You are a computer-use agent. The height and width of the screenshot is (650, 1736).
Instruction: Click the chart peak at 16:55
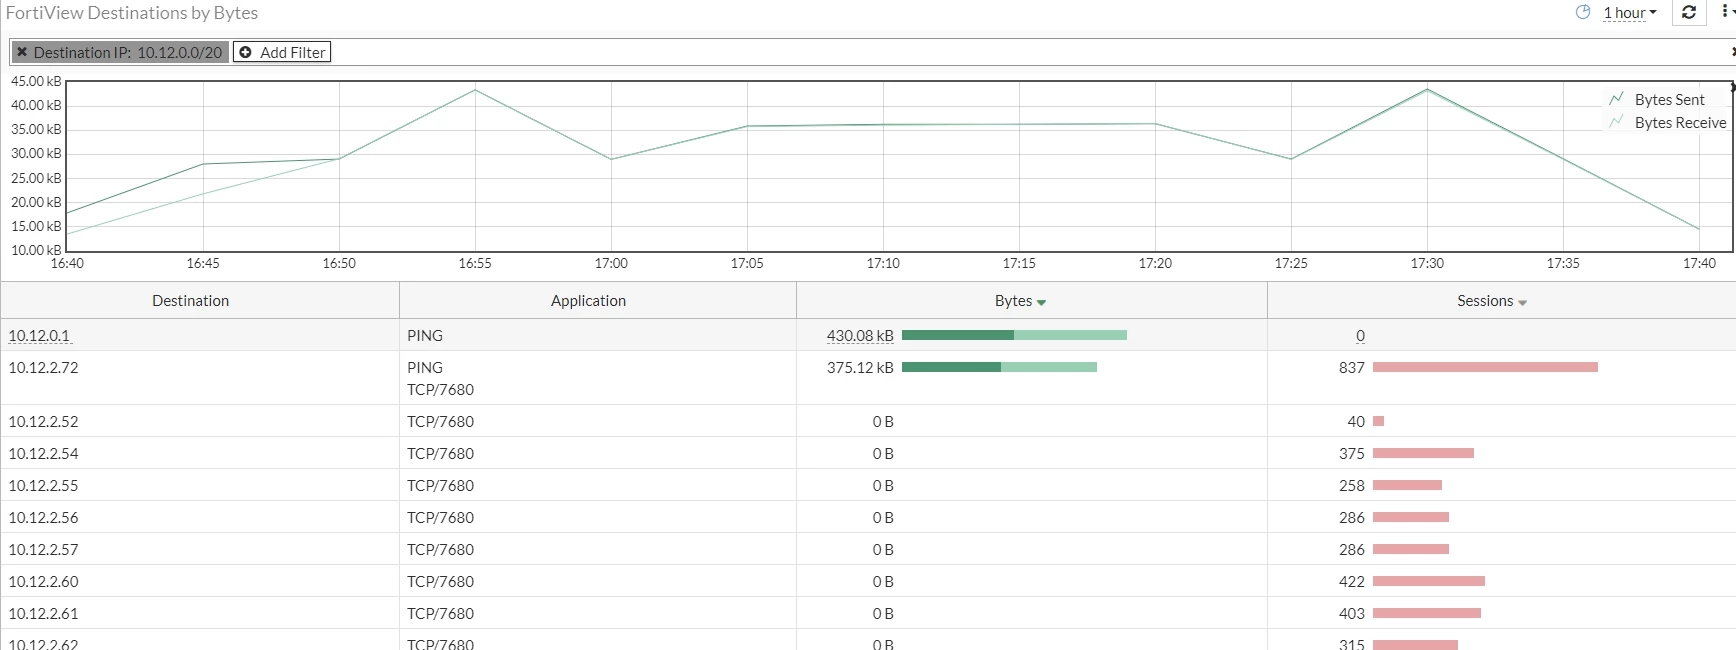point(475,90)
